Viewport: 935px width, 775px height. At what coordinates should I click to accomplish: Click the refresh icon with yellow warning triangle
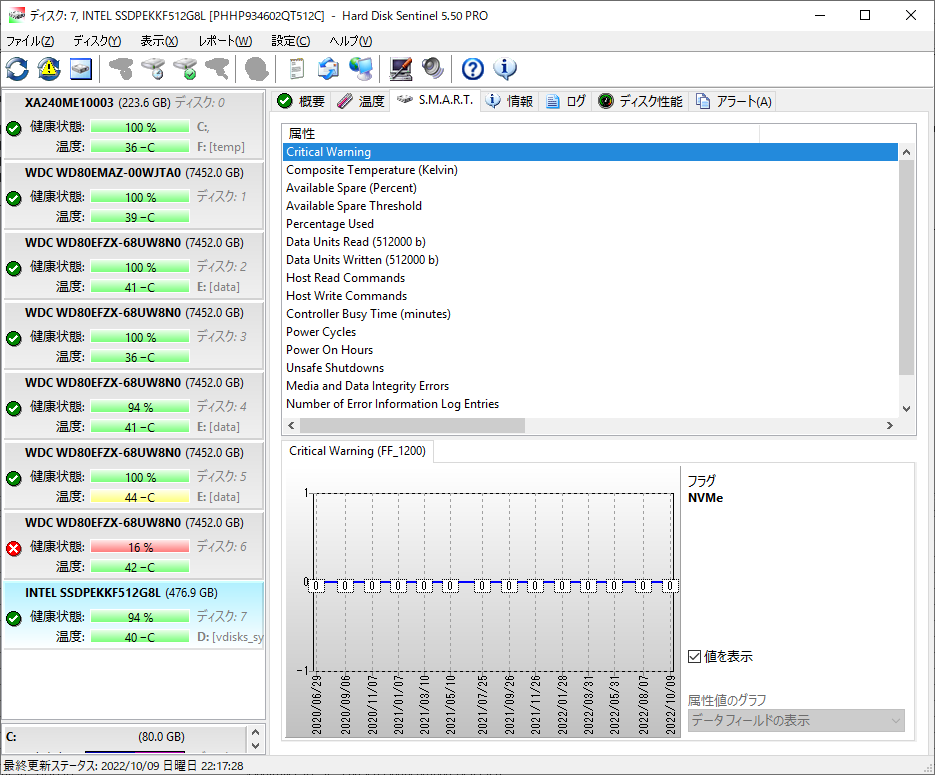point(49,69)
